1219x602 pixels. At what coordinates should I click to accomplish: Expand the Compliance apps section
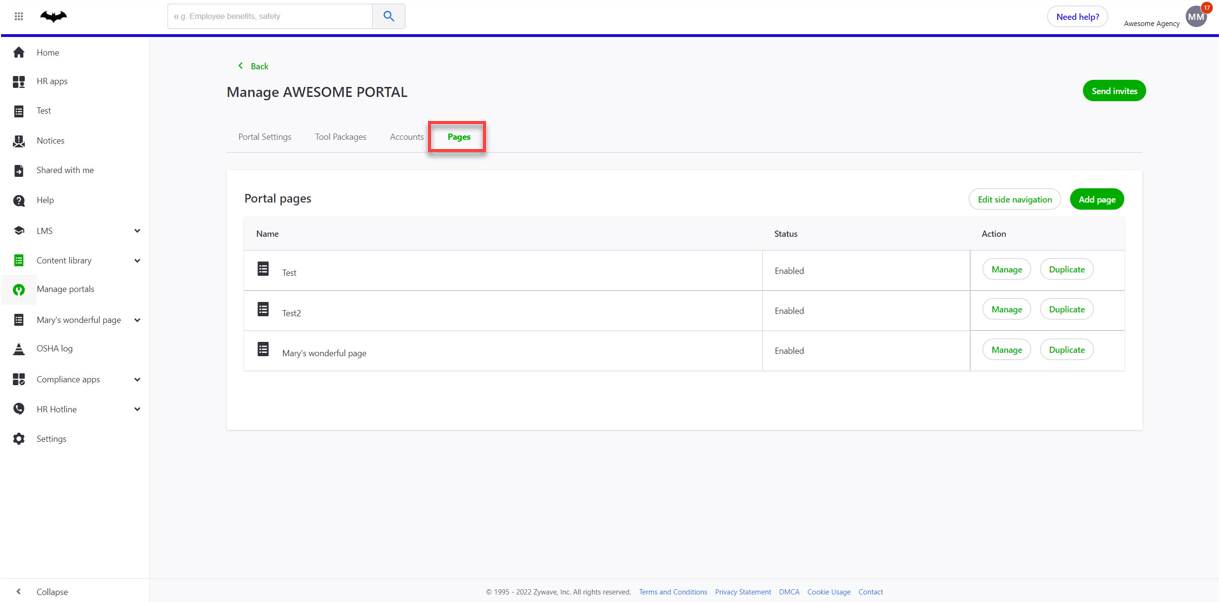(137, 379)
